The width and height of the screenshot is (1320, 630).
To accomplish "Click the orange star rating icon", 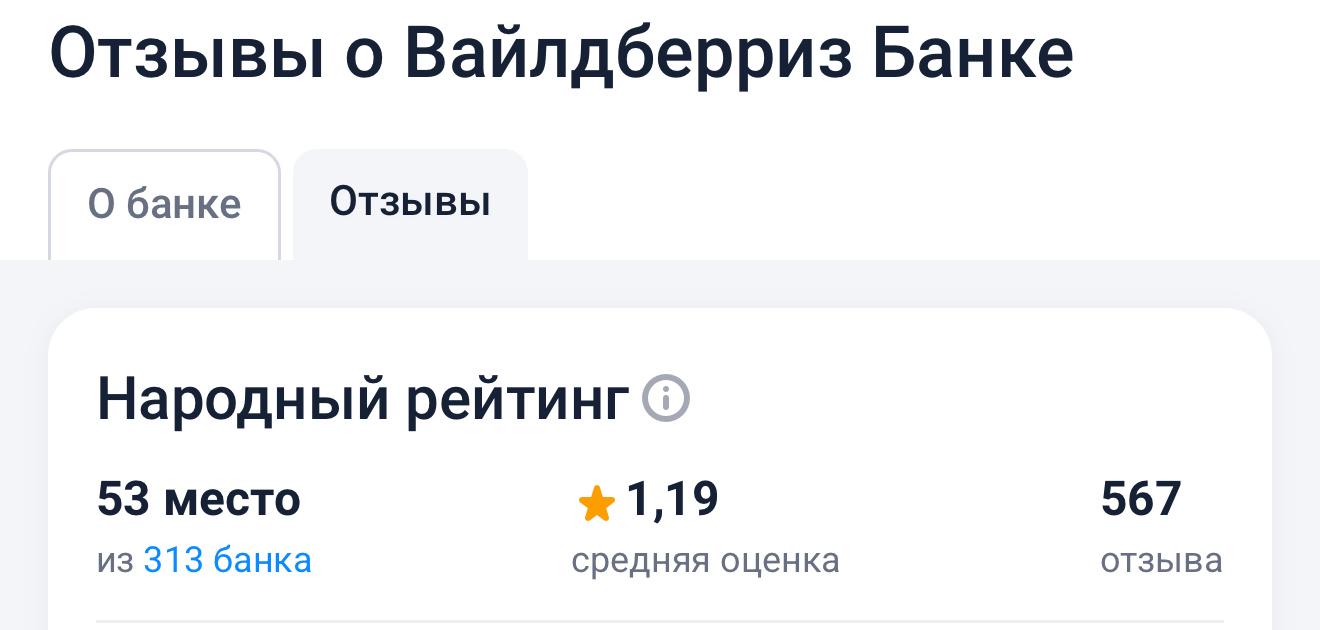I will pos(597,504).
